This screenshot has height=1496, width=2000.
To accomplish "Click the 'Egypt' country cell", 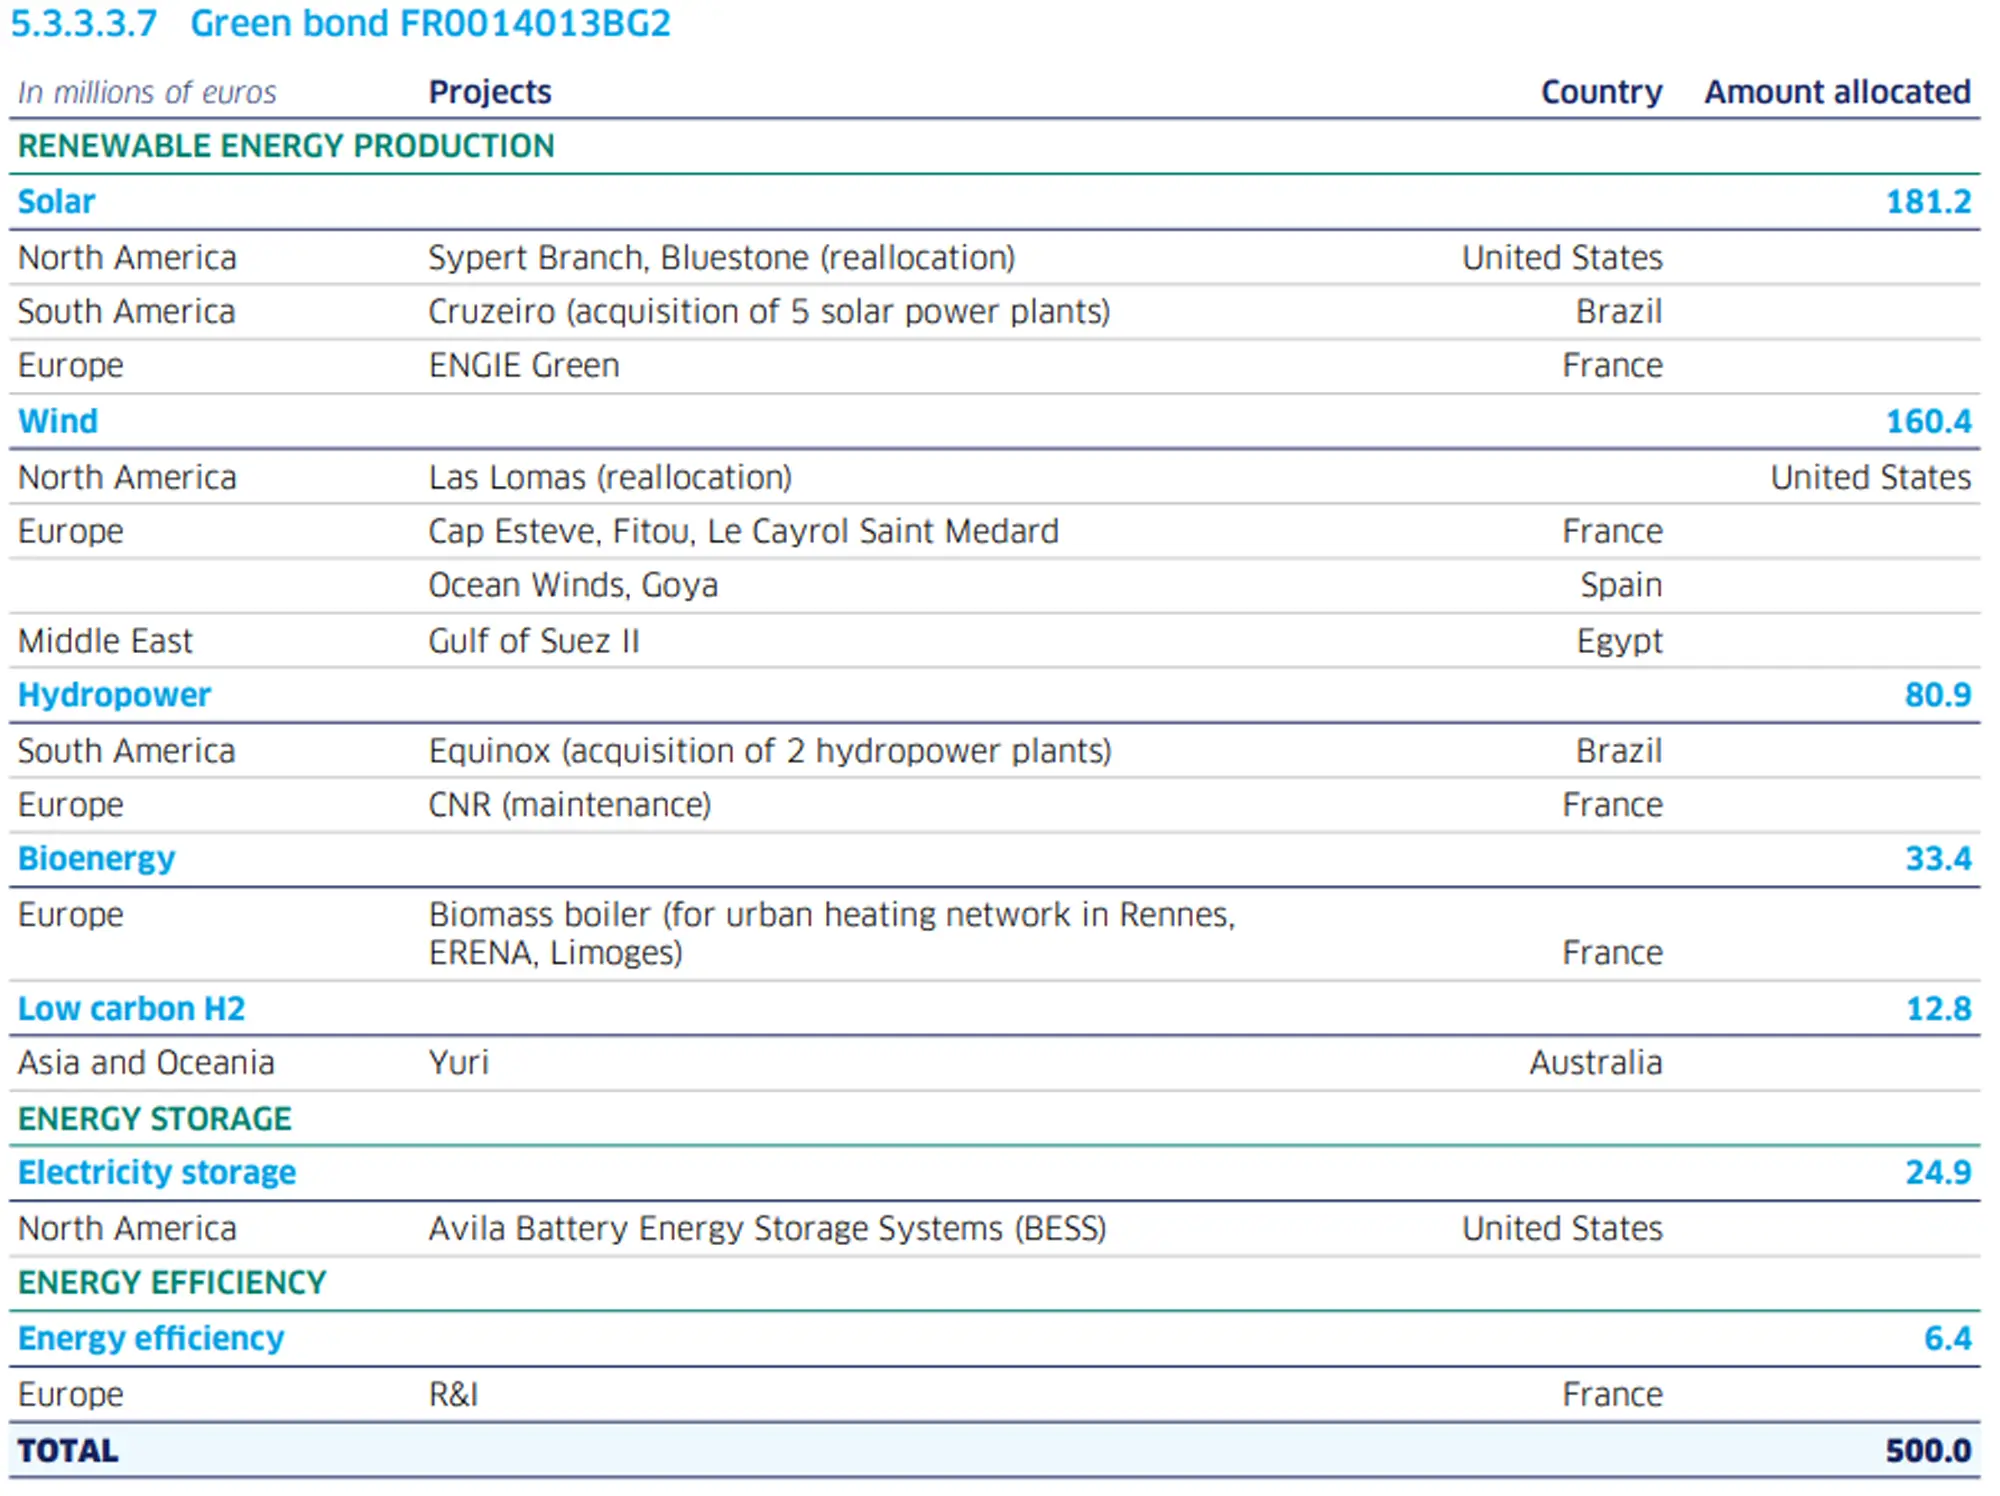I will pyautogui.click(x=1620, y=641).
